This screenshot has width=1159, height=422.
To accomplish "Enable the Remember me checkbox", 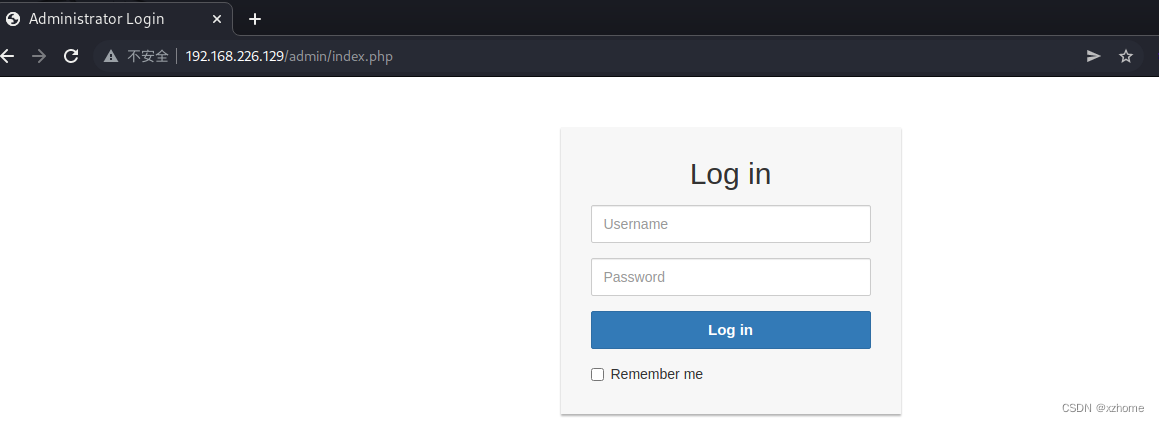I will point(598,374).
